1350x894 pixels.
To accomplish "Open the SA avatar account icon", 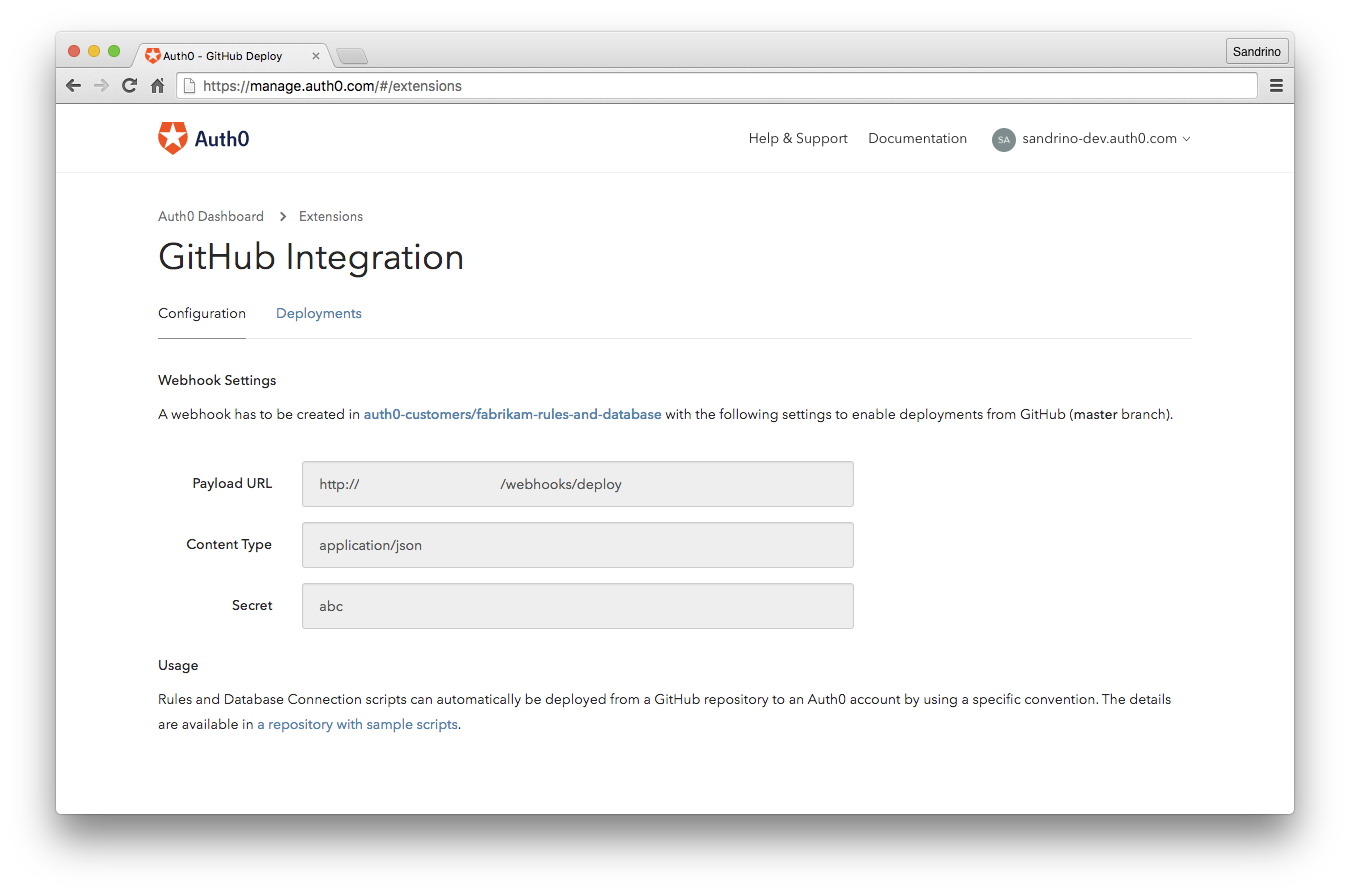I will 1003,139.
